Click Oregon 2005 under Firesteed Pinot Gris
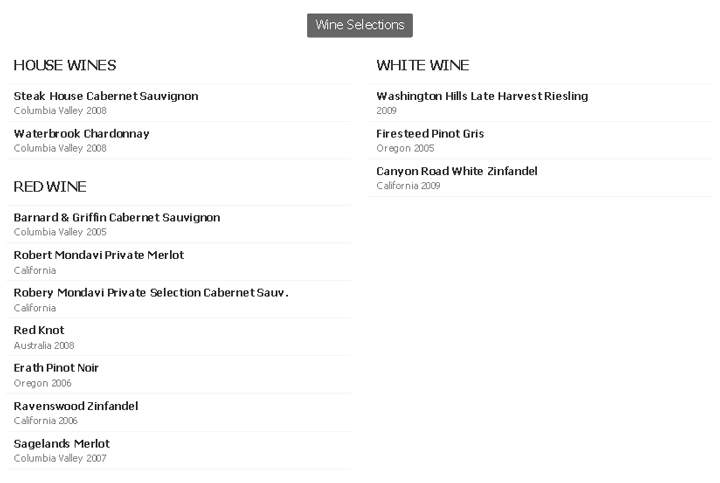This screenshot has width=720, height=483. point(405,148)
